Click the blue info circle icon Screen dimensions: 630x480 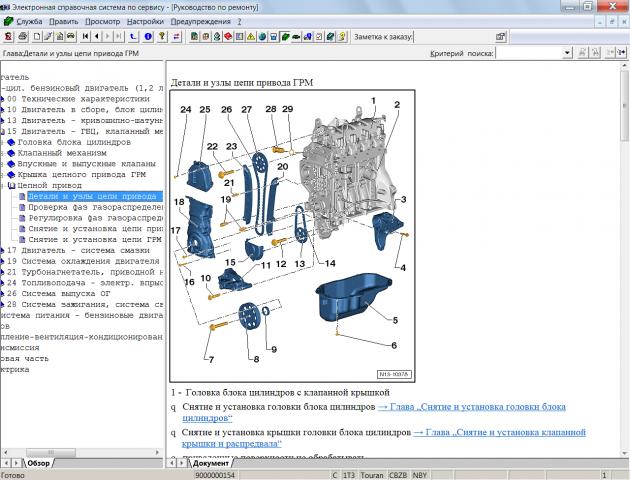[148, 37]
